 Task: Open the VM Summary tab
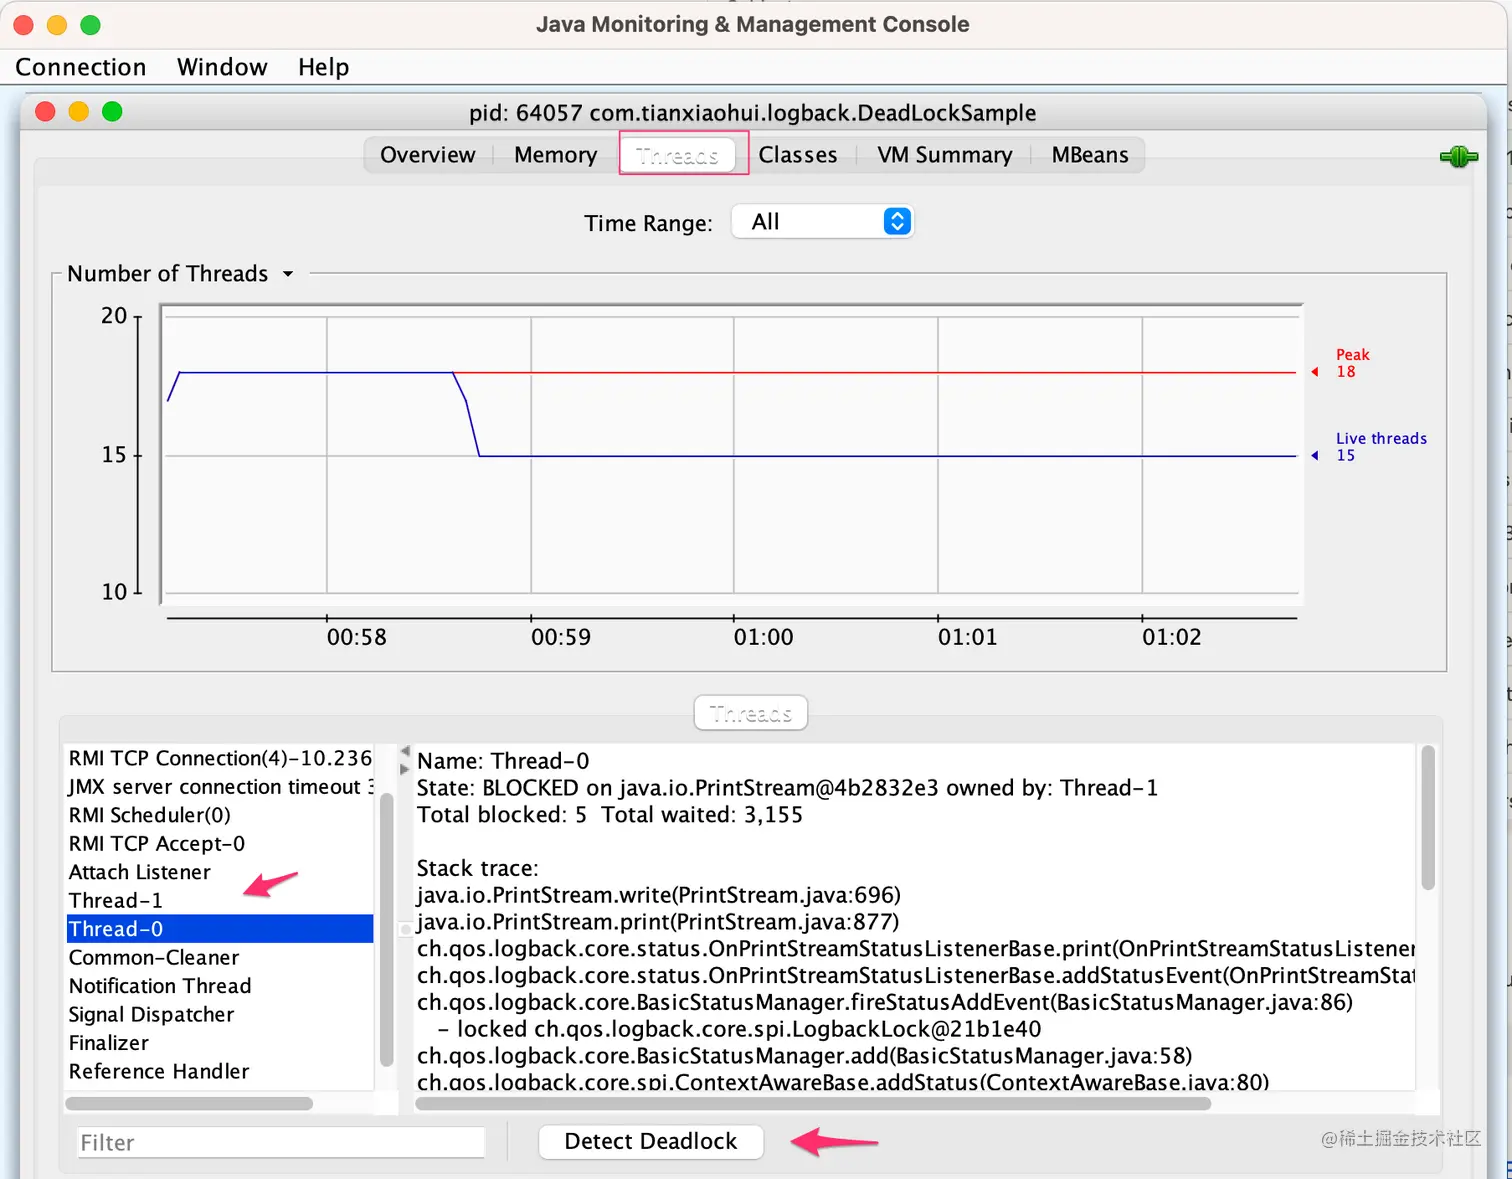pos(945,155)
